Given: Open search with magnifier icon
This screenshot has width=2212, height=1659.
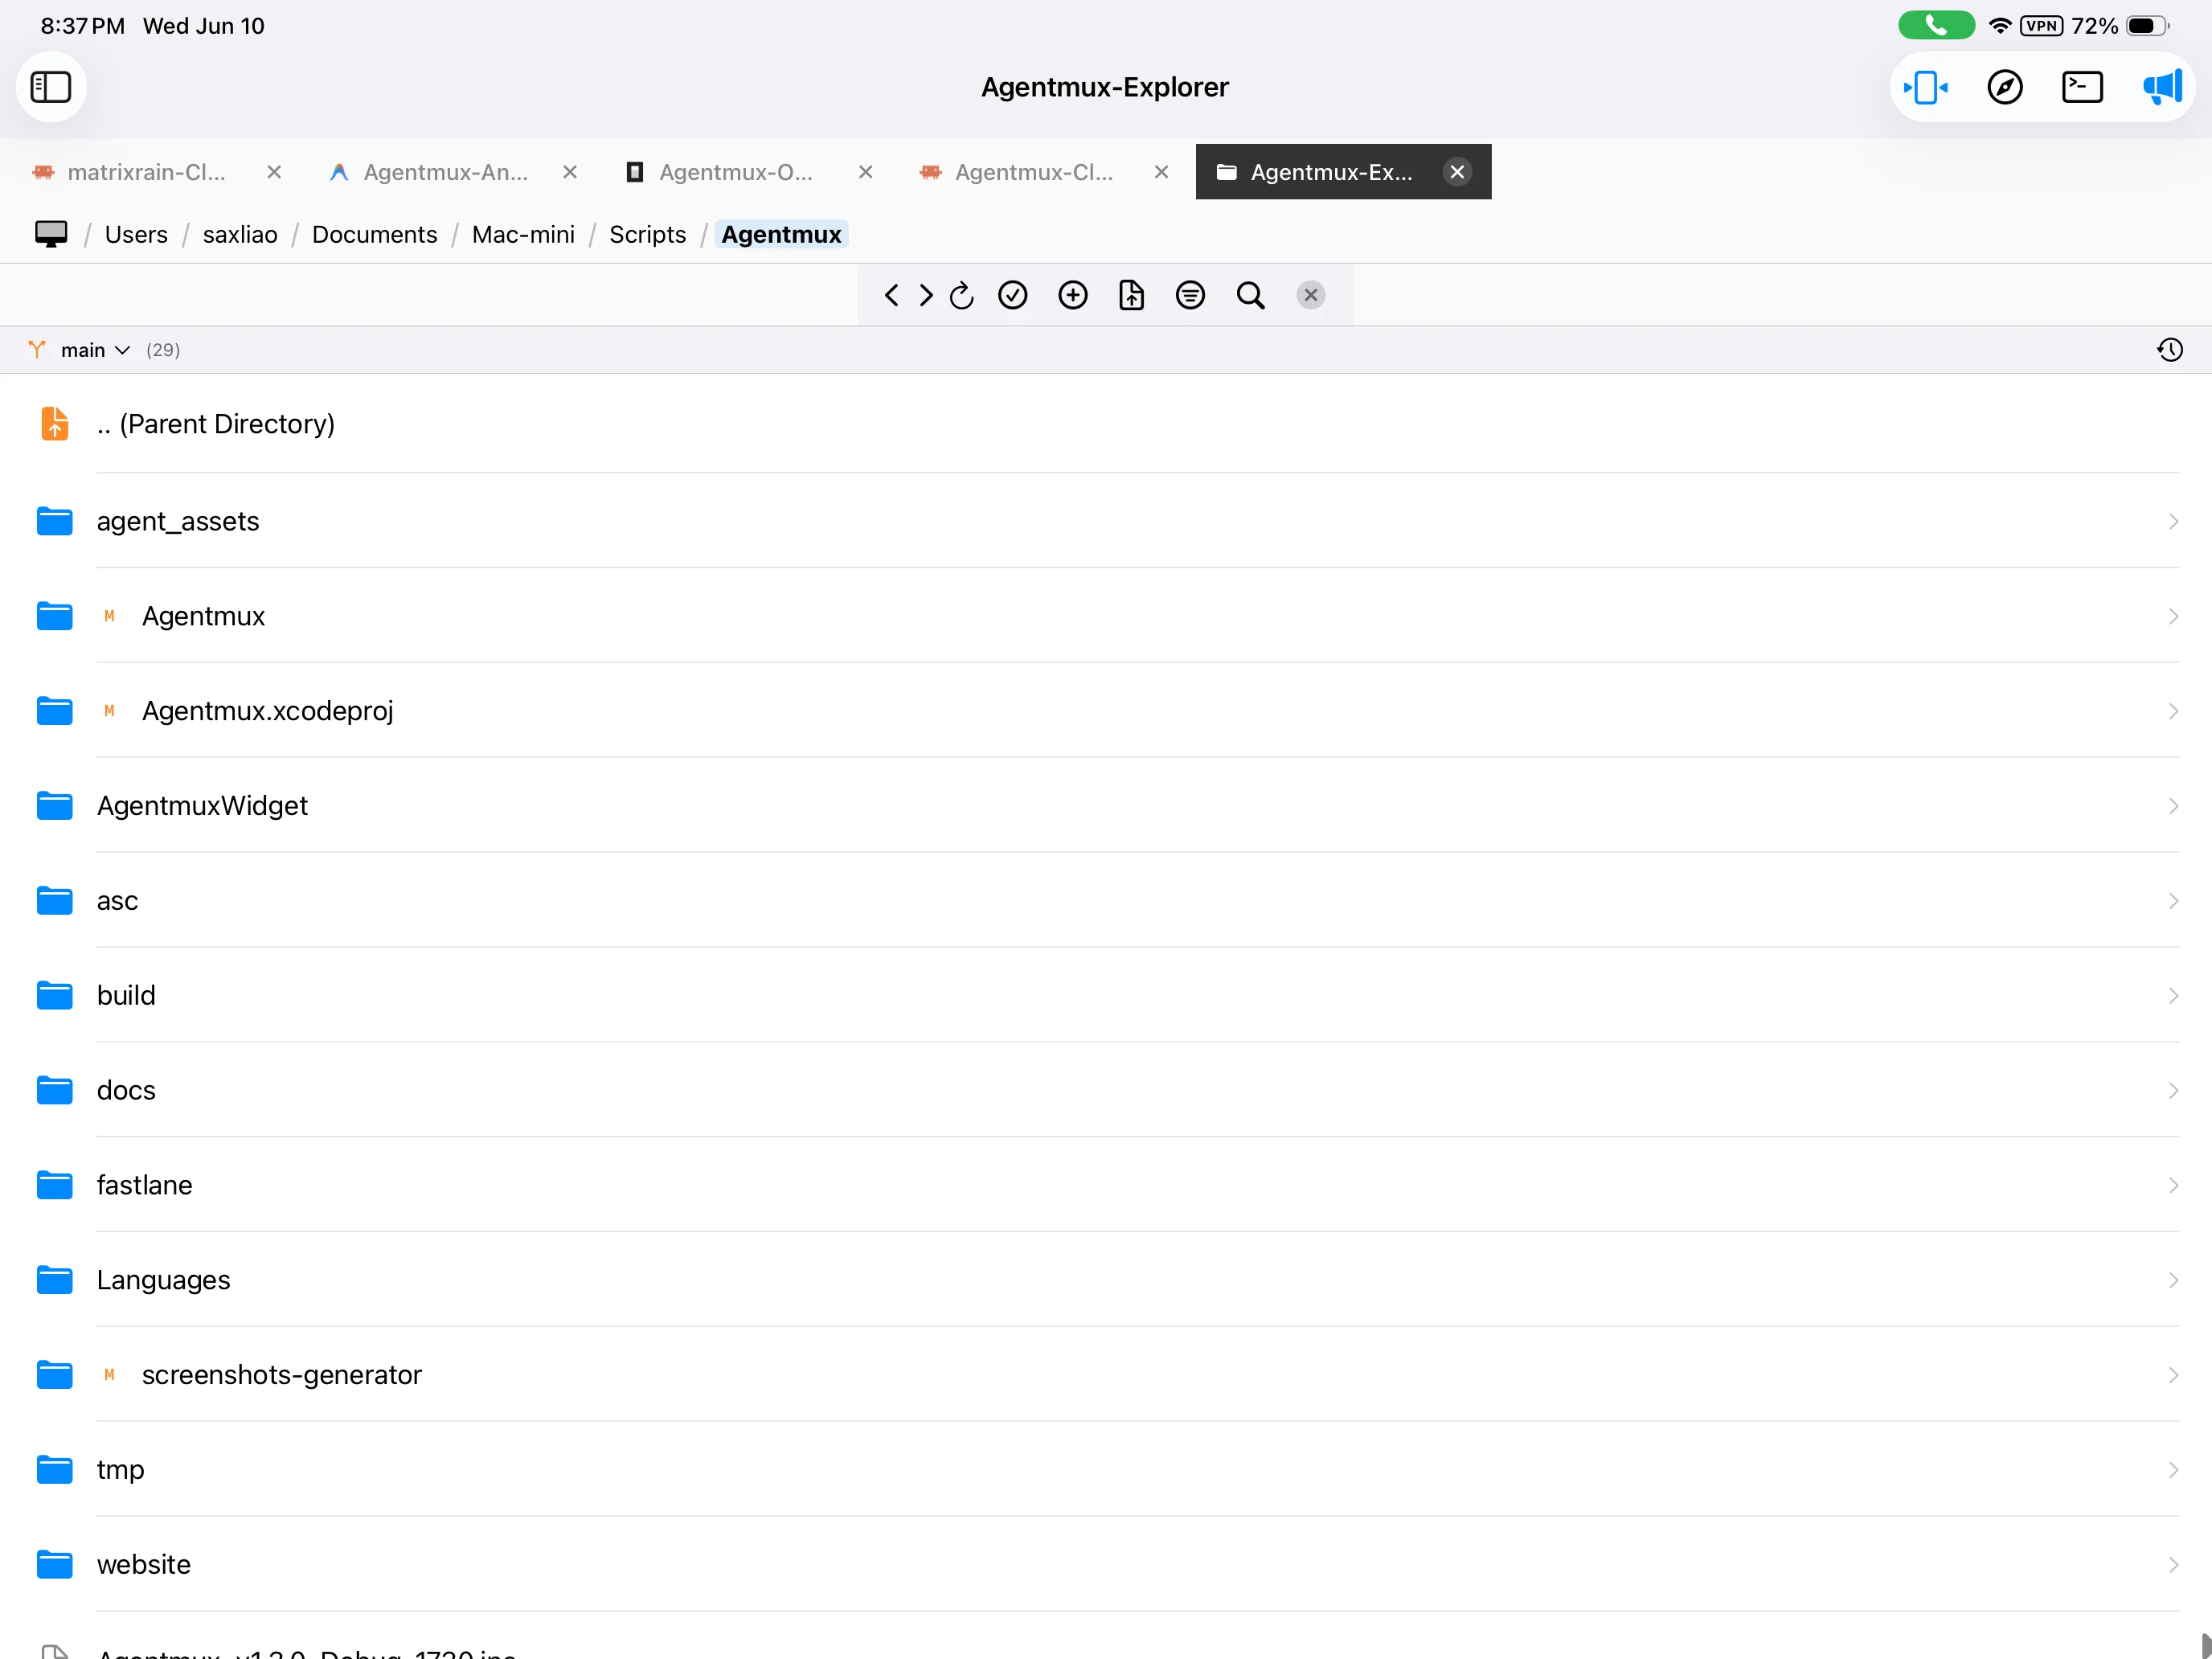Looking at the screenshot, I should (1250, 295).
